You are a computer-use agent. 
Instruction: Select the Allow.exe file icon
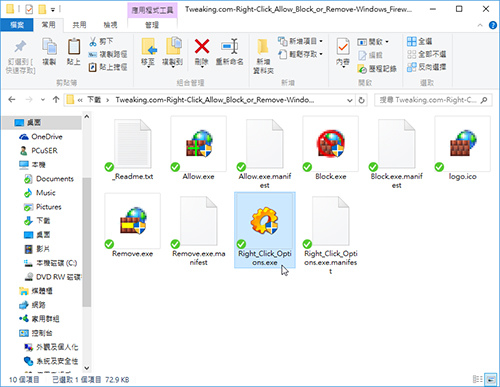click(x=199, y=144)
